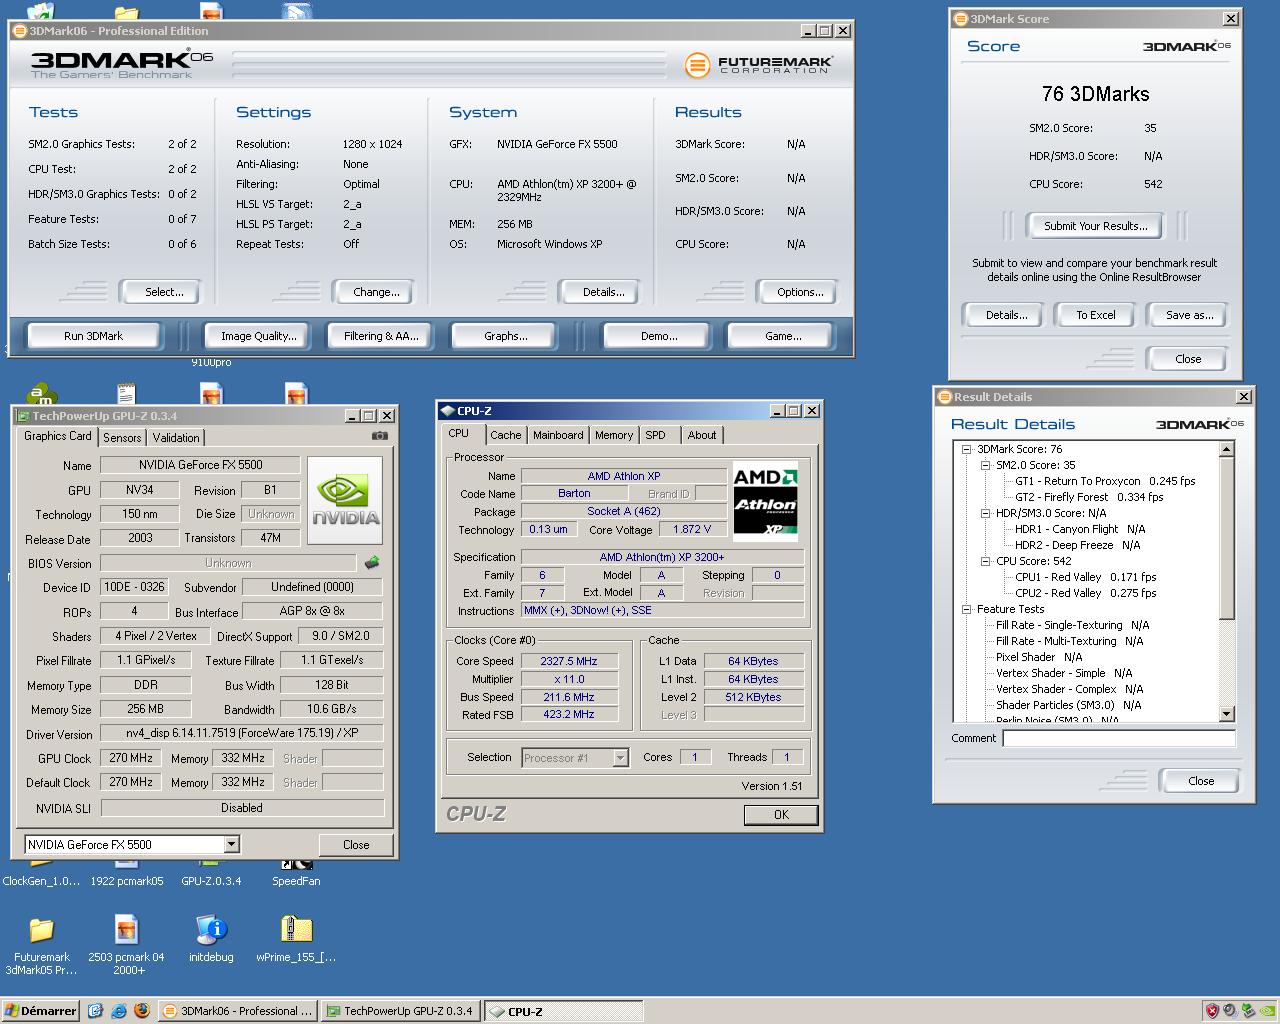The width and height of the screenshot is (1280, 1024).
Task: Click the Démarrer start button
Action: coord(39,1011)
